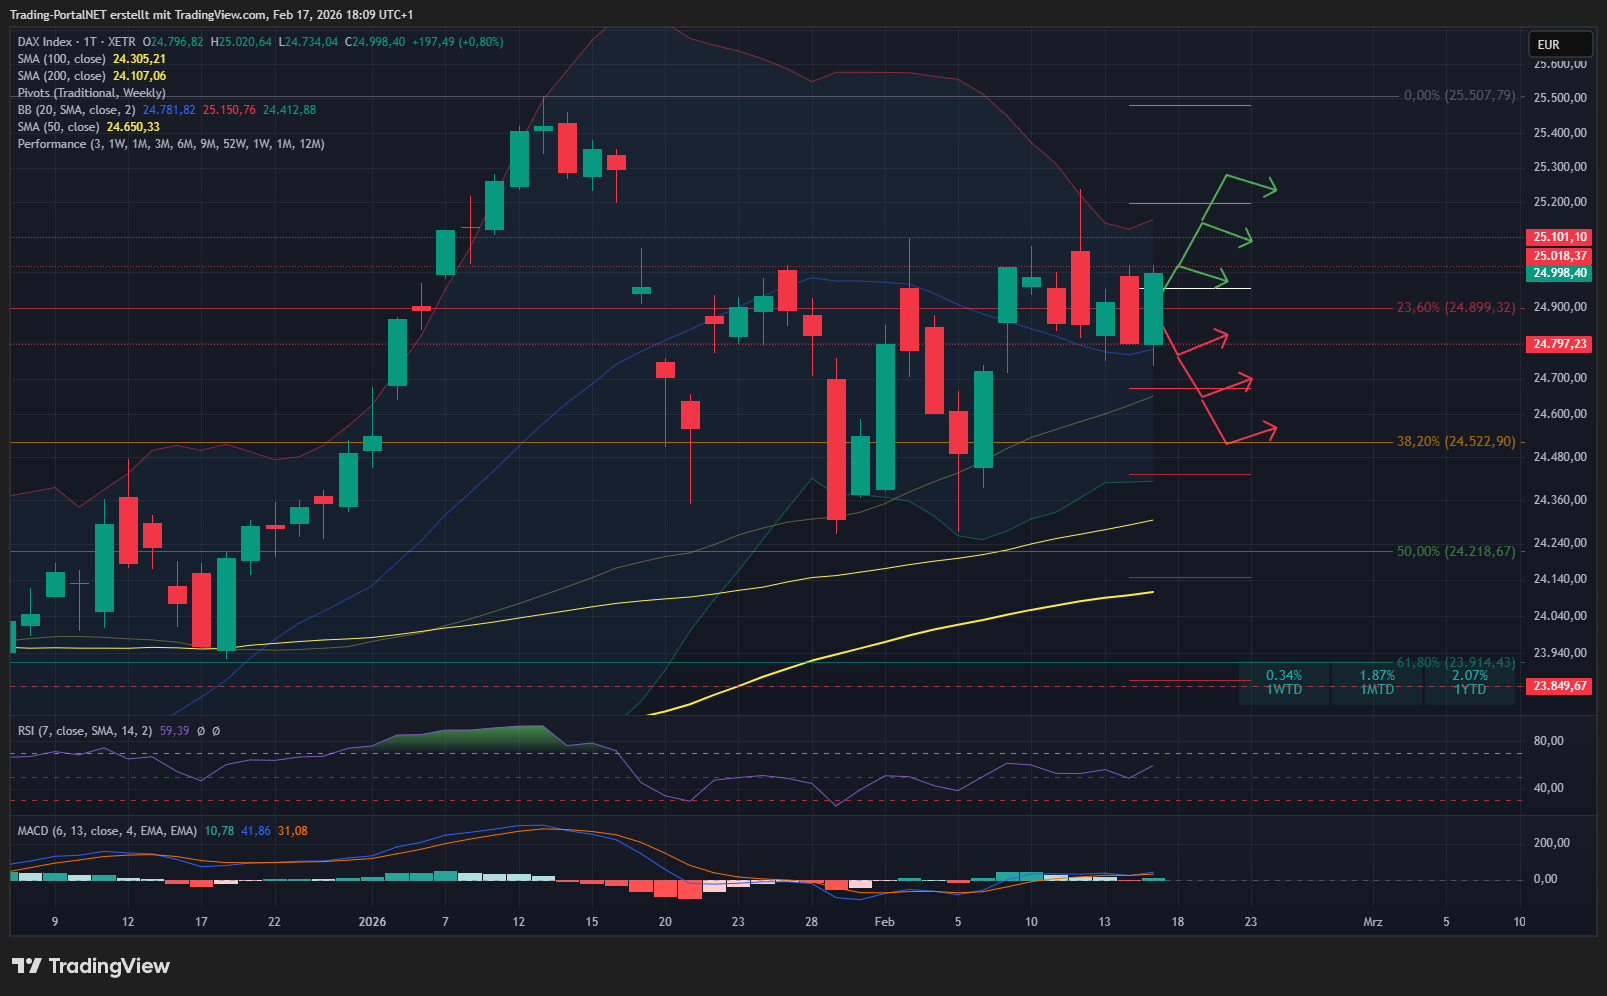This screenshot has width=1607, height=996.
Task: Select the SMA (100, close) indicator legend
Action: coord(62,59)
